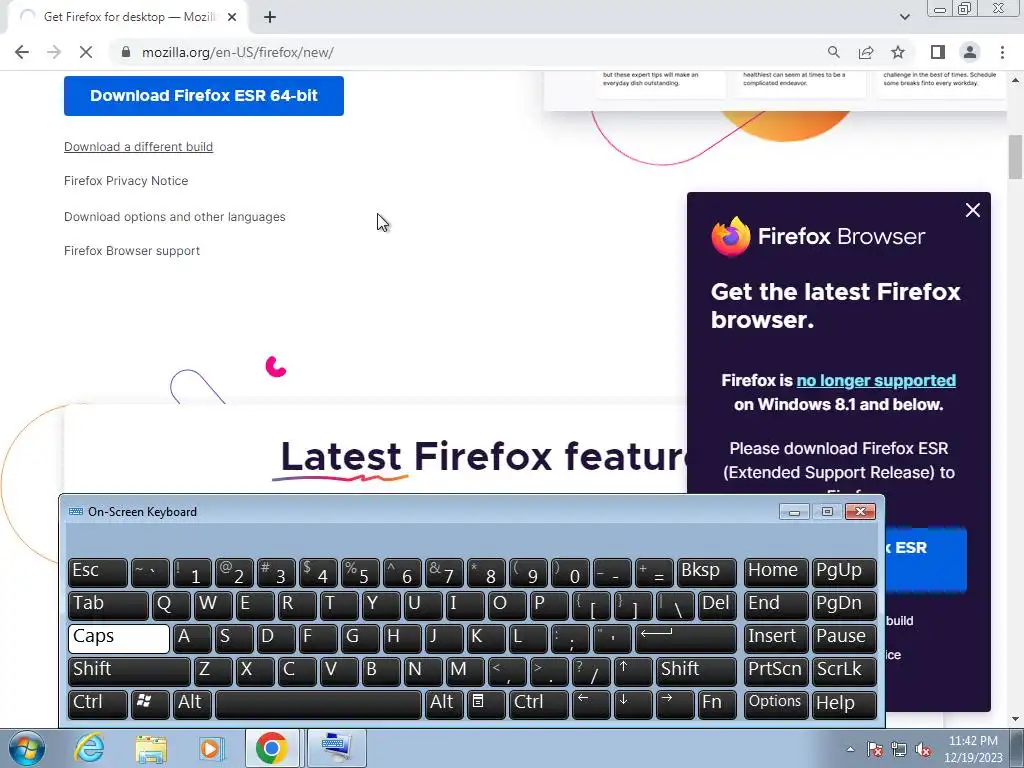
Task: Click the Options key on On-Screen Keyboard
Action: point(776,704)
